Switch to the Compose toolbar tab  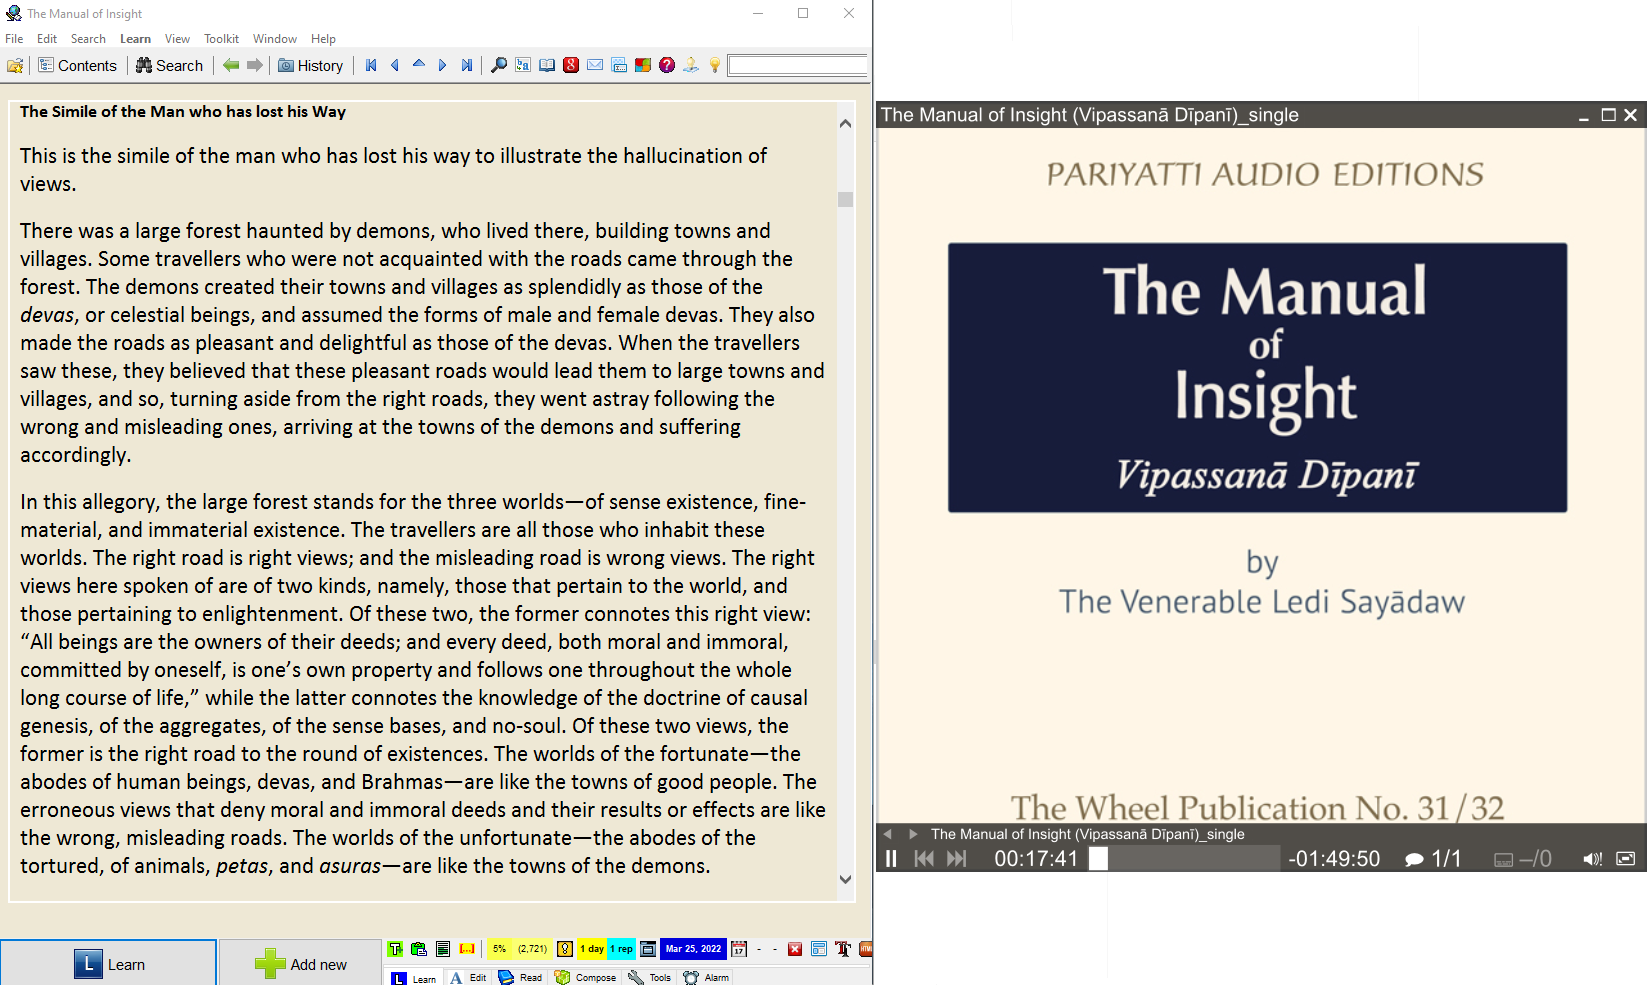pos(586,978)
